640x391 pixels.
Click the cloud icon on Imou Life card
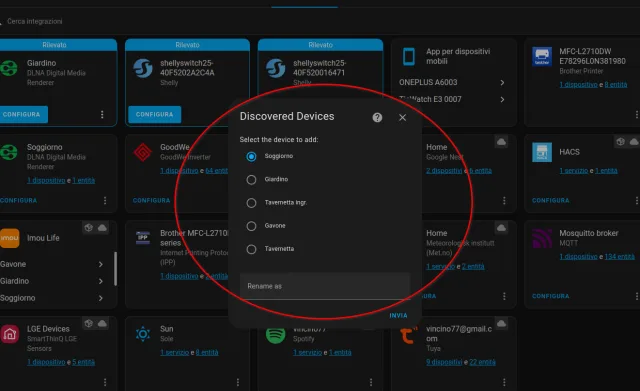point(102,228)
